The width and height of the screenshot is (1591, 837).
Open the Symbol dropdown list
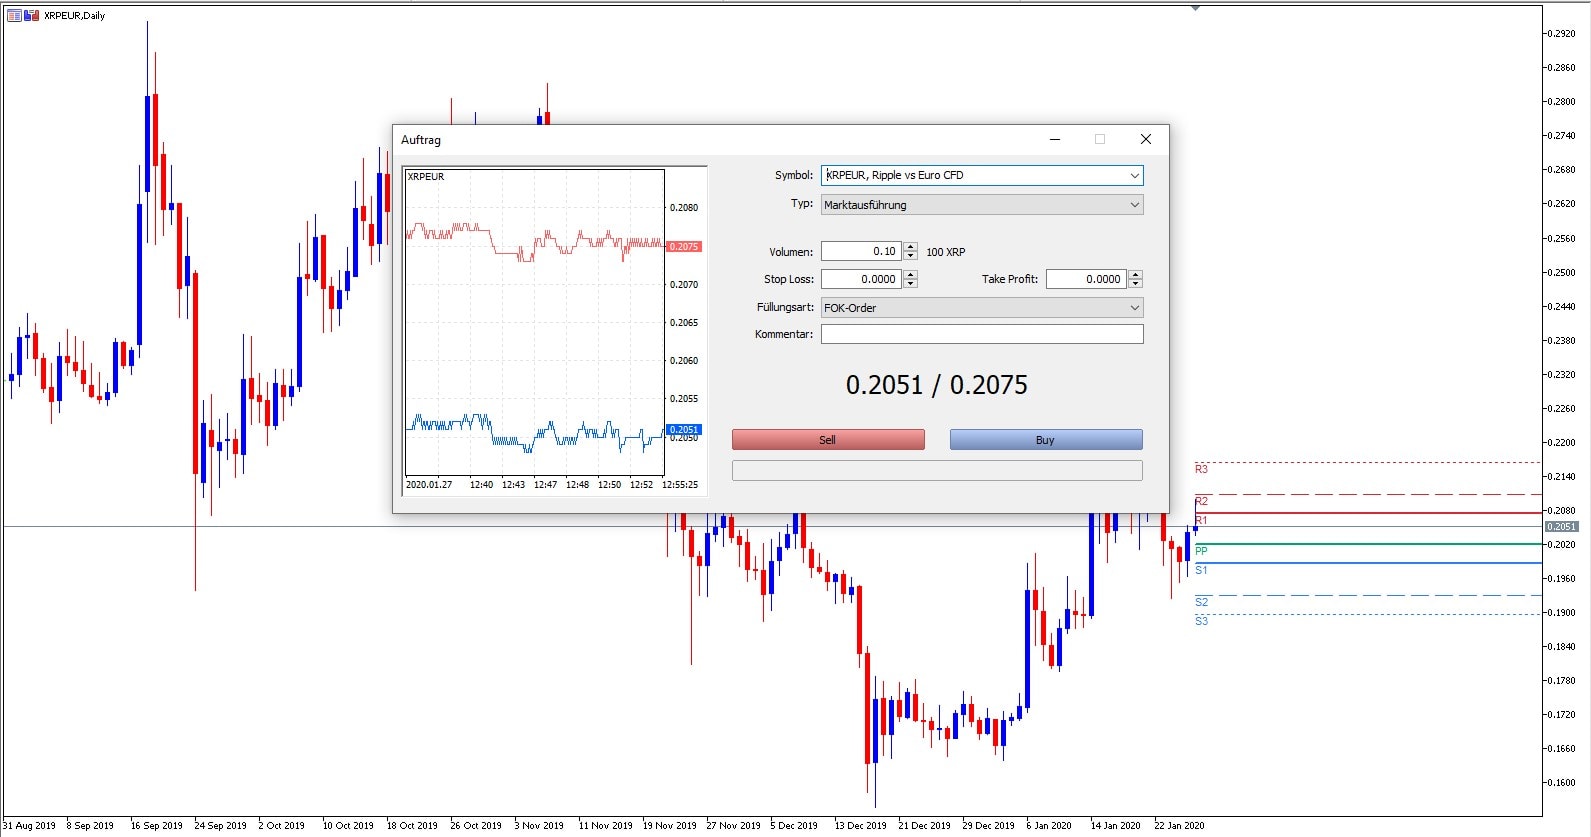click(x=1134, y=176)
